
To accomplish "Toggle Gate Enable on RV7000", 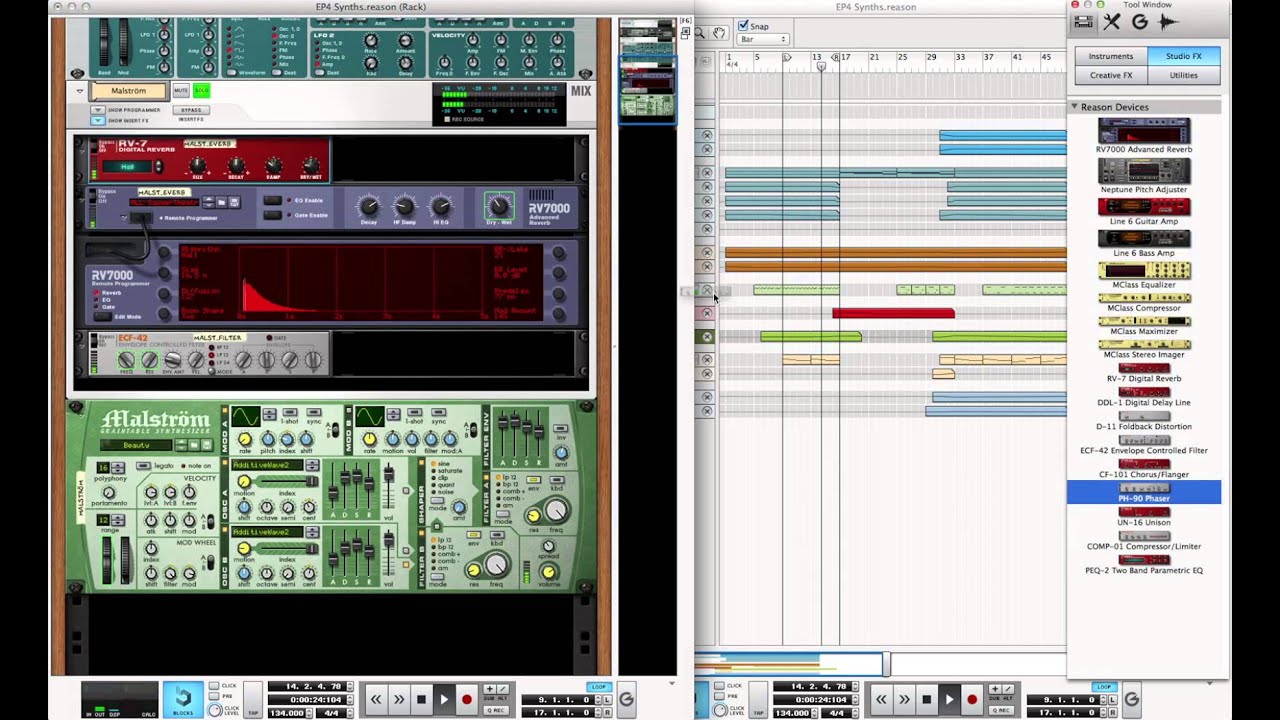I will click(x=272, y=214).
